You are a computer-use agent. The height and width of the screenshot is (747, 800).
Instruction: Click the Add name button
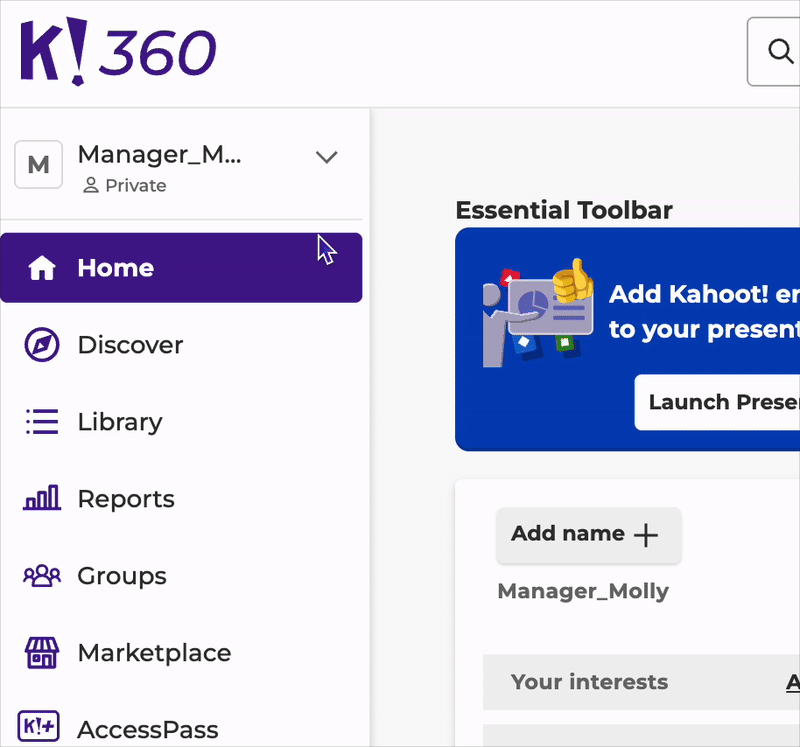pos(588,534)
